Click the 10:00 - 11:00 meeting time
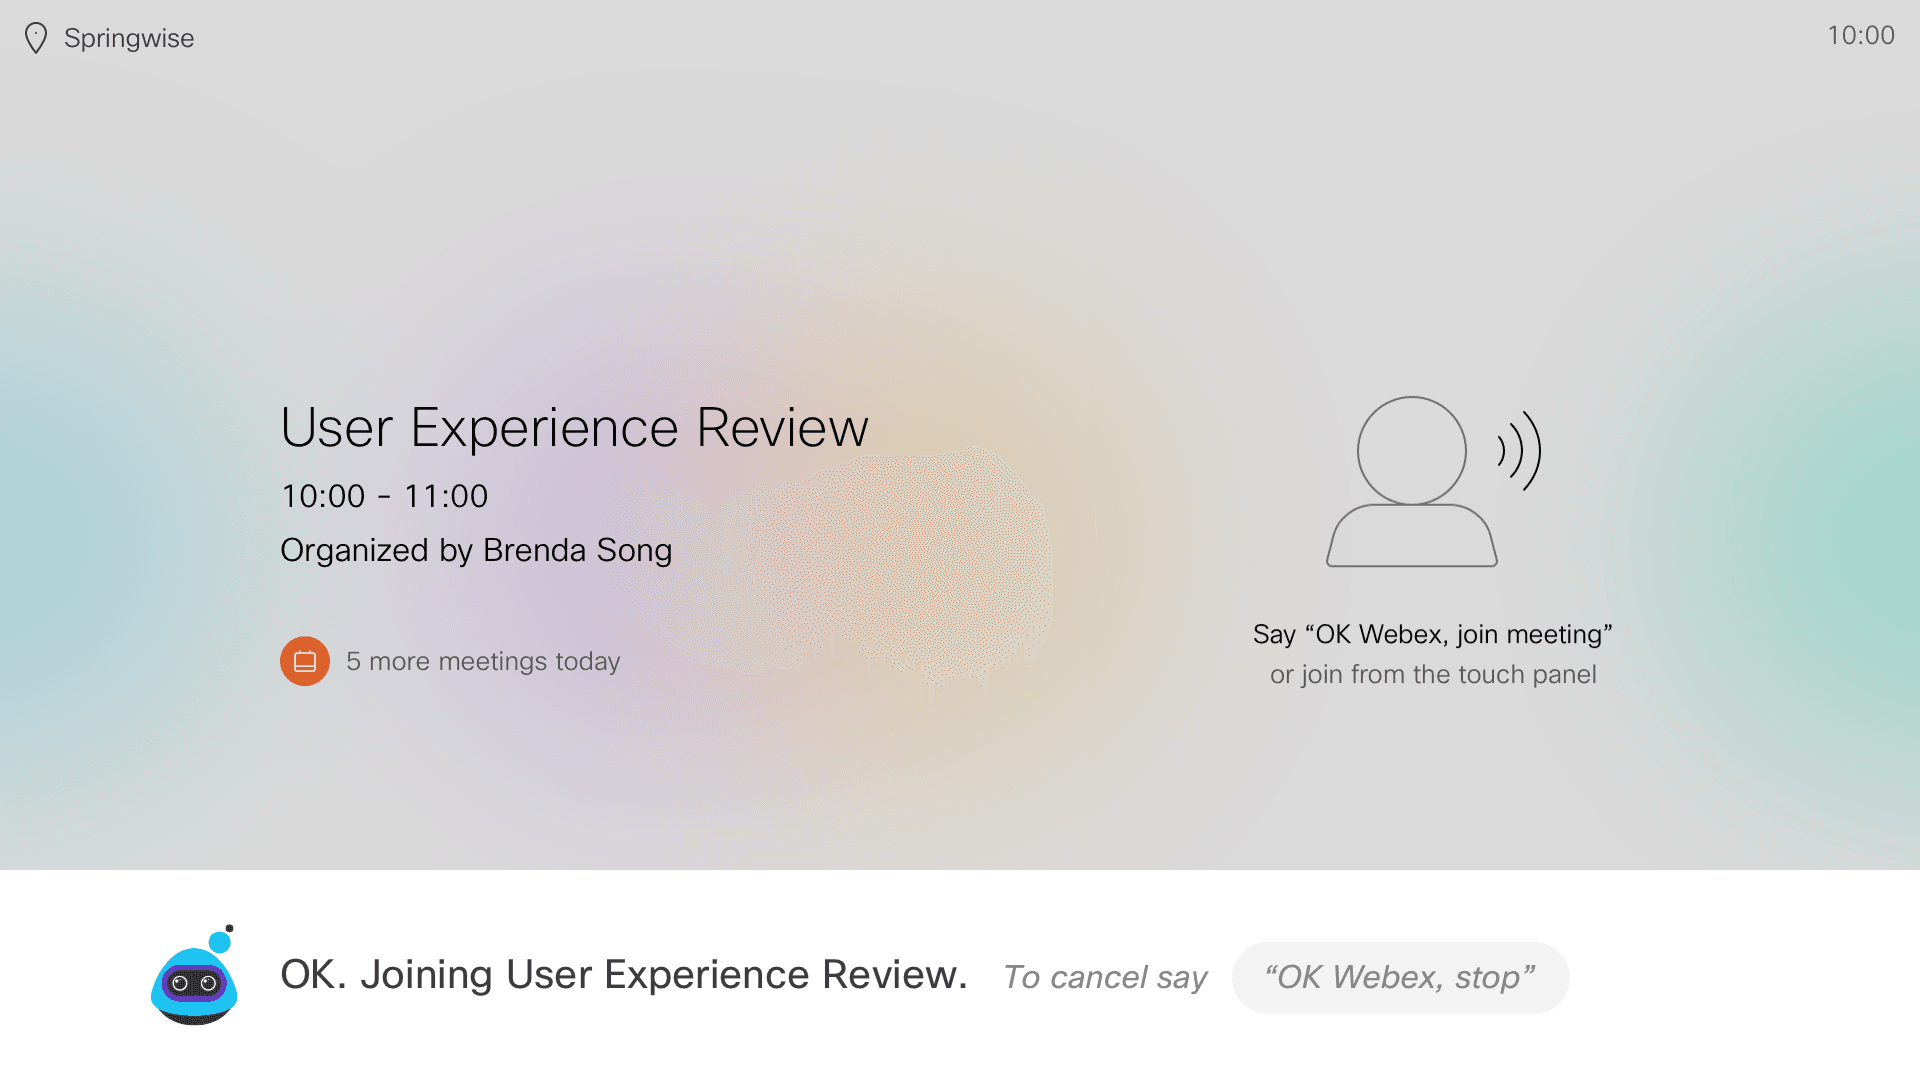The height and width of the screenshot is (1080, 1920). click(384, 496)
